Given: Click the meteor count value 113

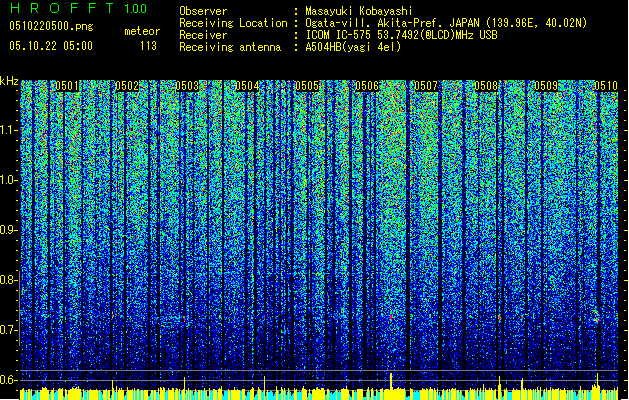Looking at the screenshot, I should click(x=148, y=45).
